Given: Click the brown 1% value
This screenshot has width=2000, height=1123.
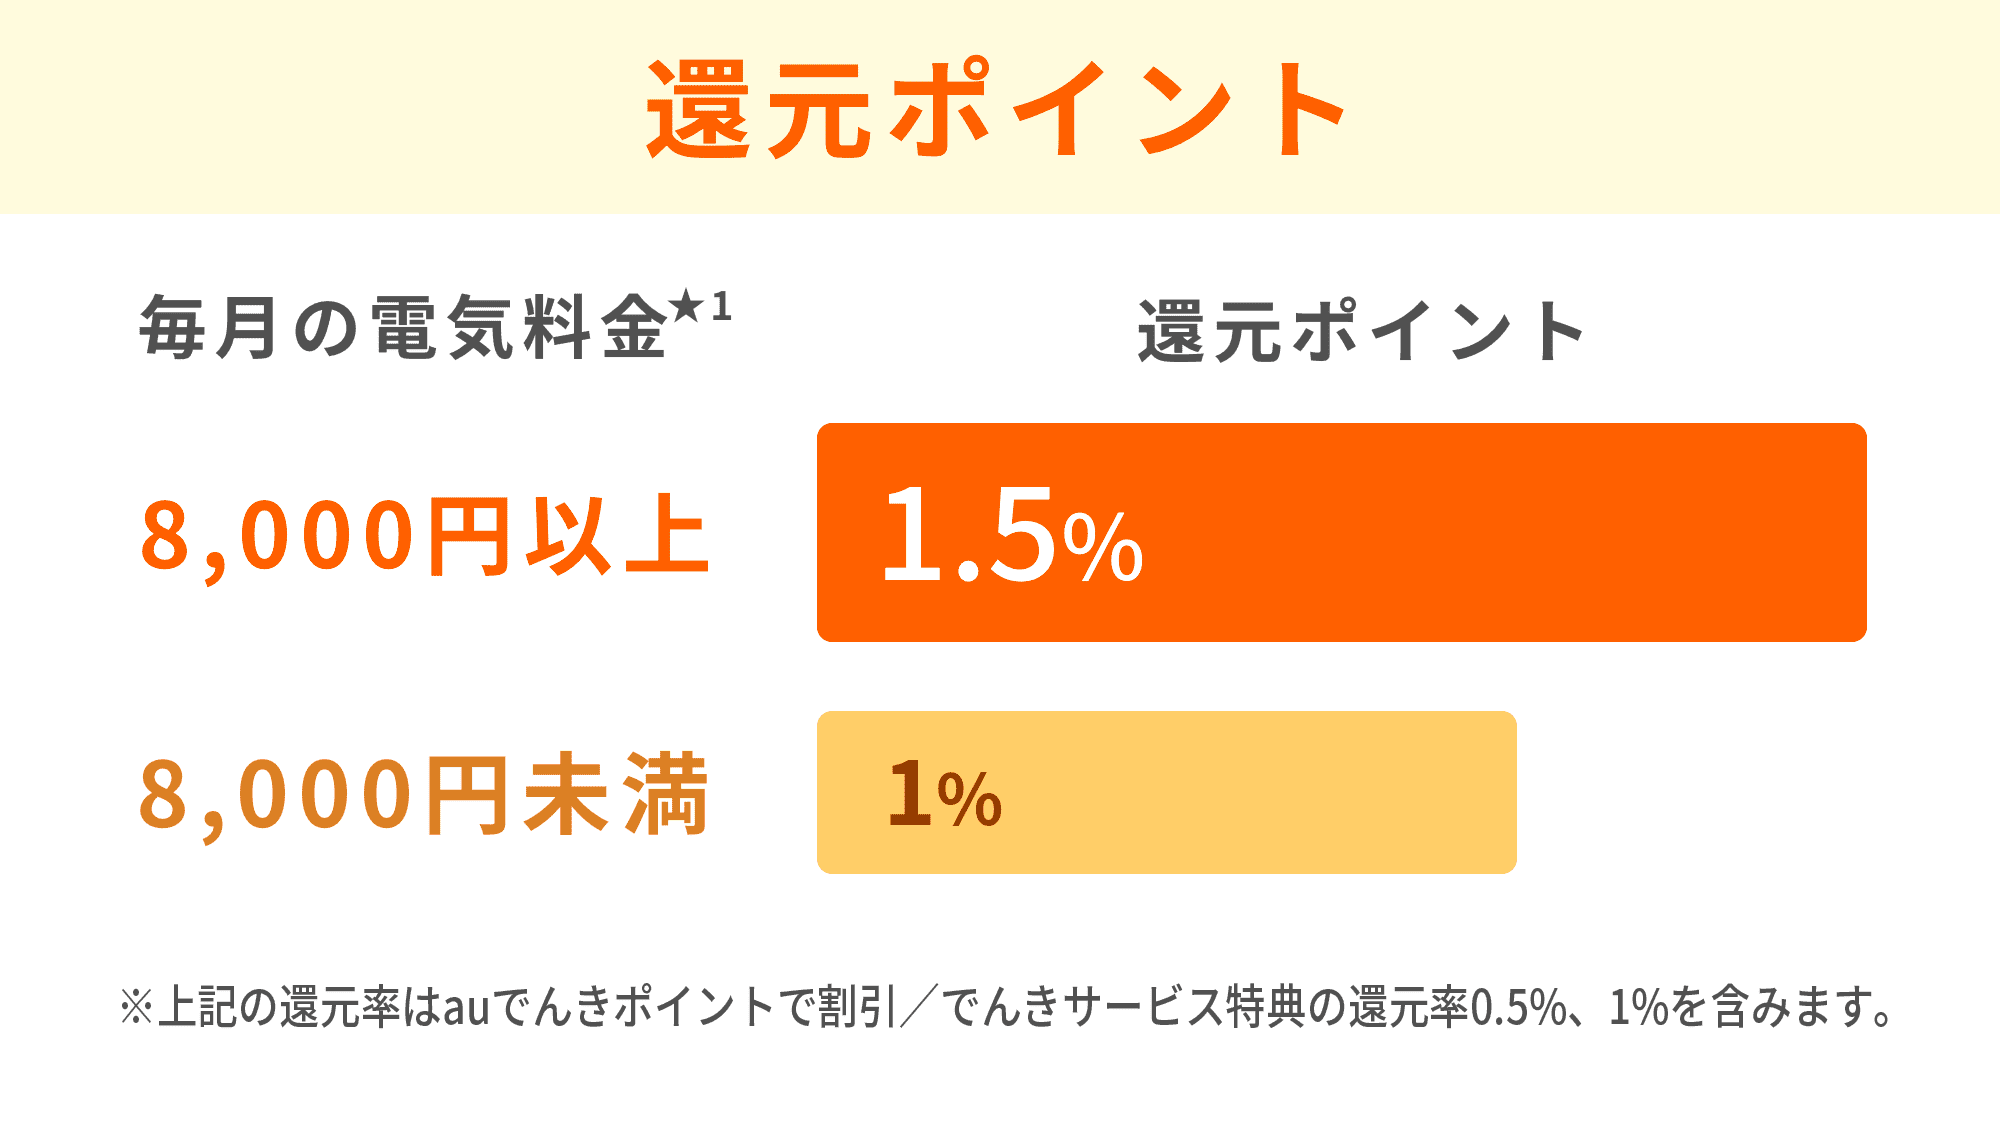Looking at the screenshot, I should tap(943, 795).
